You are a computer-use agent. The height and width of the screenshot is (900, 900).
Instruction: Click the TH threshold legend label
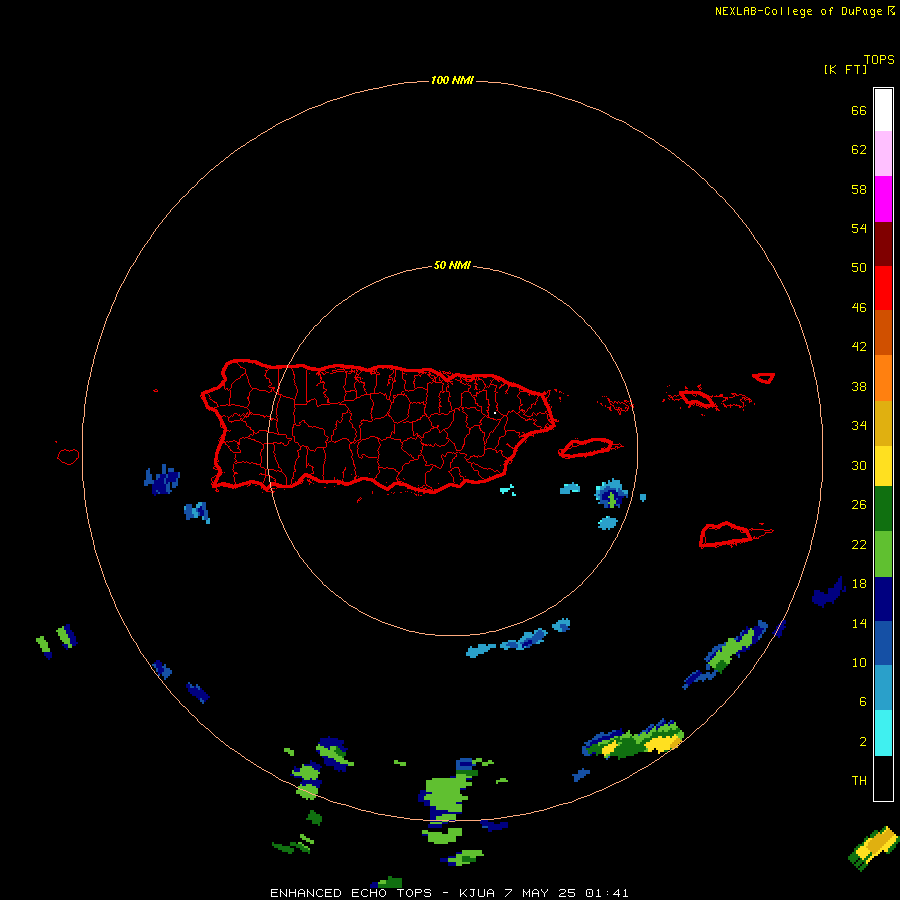click(859, 780)
